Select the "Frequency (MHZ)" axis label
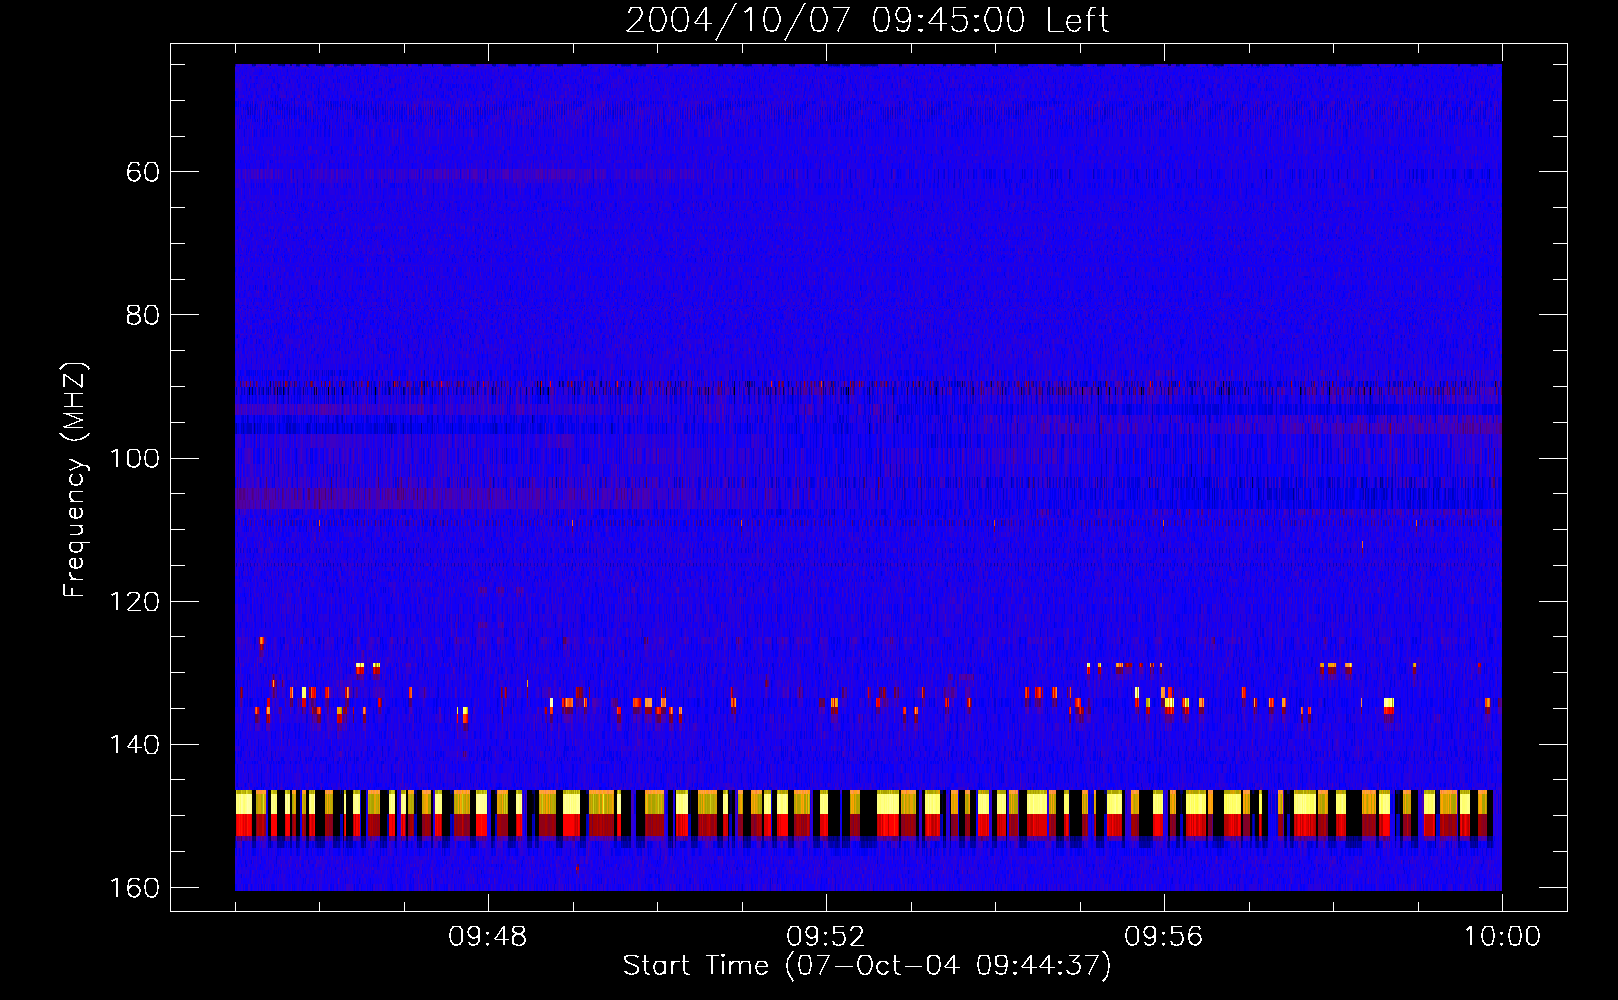This screenshot has height=1000, width=1618. pyautogui.click(x=75, y=480)
